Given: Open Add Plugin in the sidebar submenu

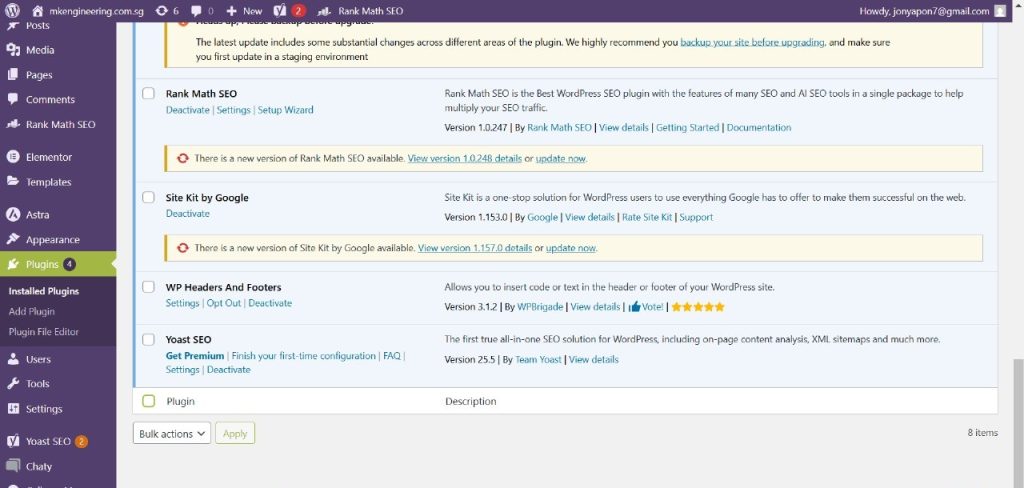Looking at the screenshot, I should click(32, 311).
